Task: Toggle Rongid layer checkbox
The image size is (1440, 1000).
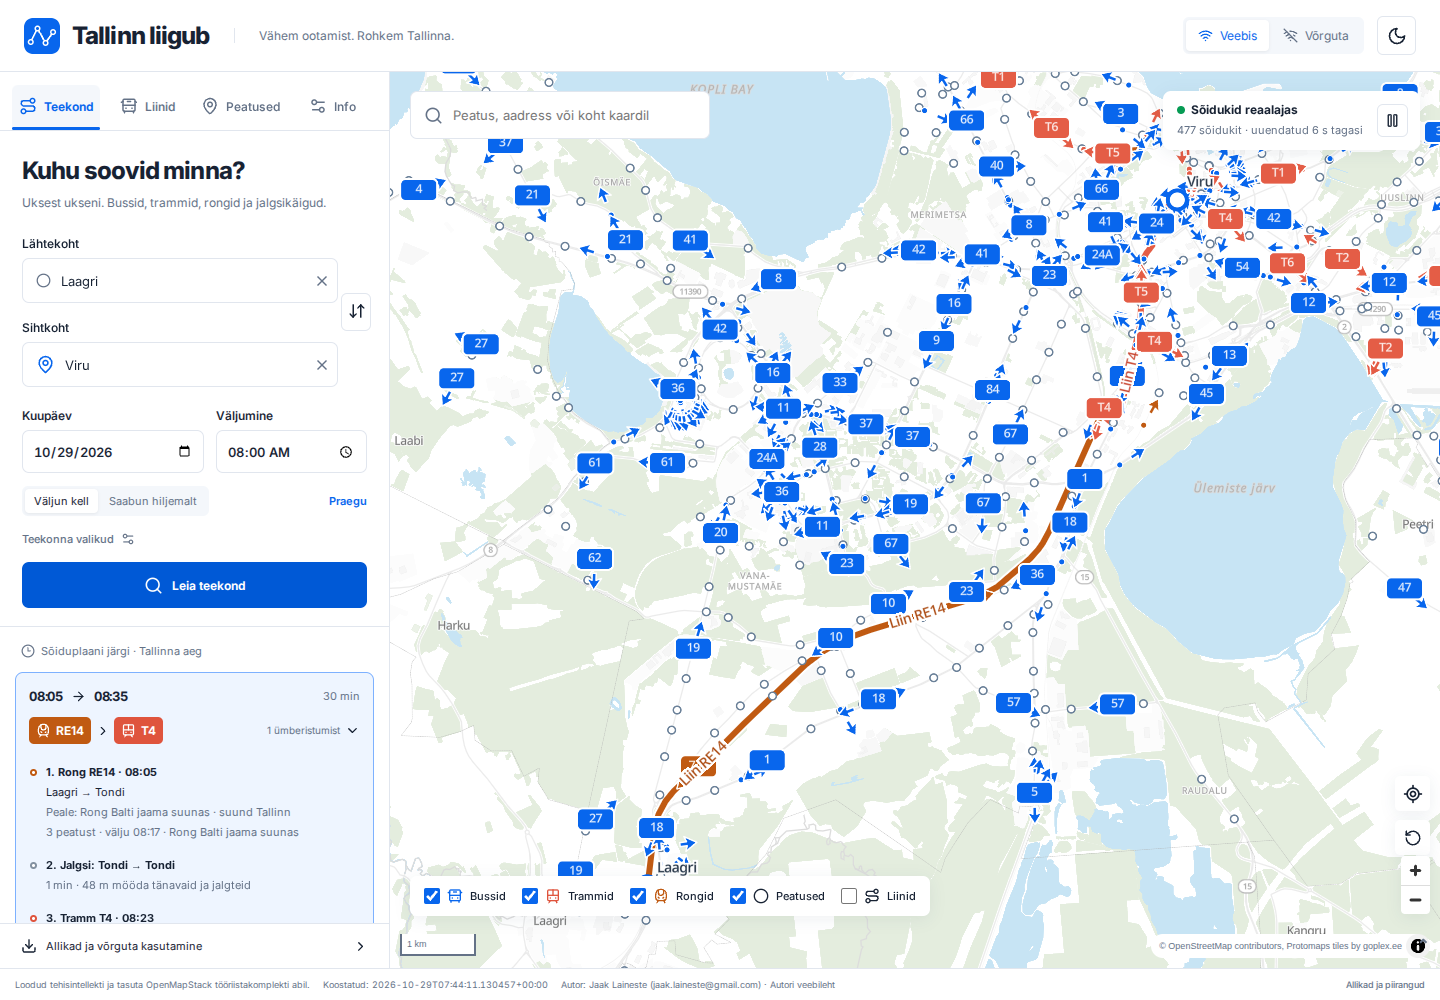Action: coord(638,896)
